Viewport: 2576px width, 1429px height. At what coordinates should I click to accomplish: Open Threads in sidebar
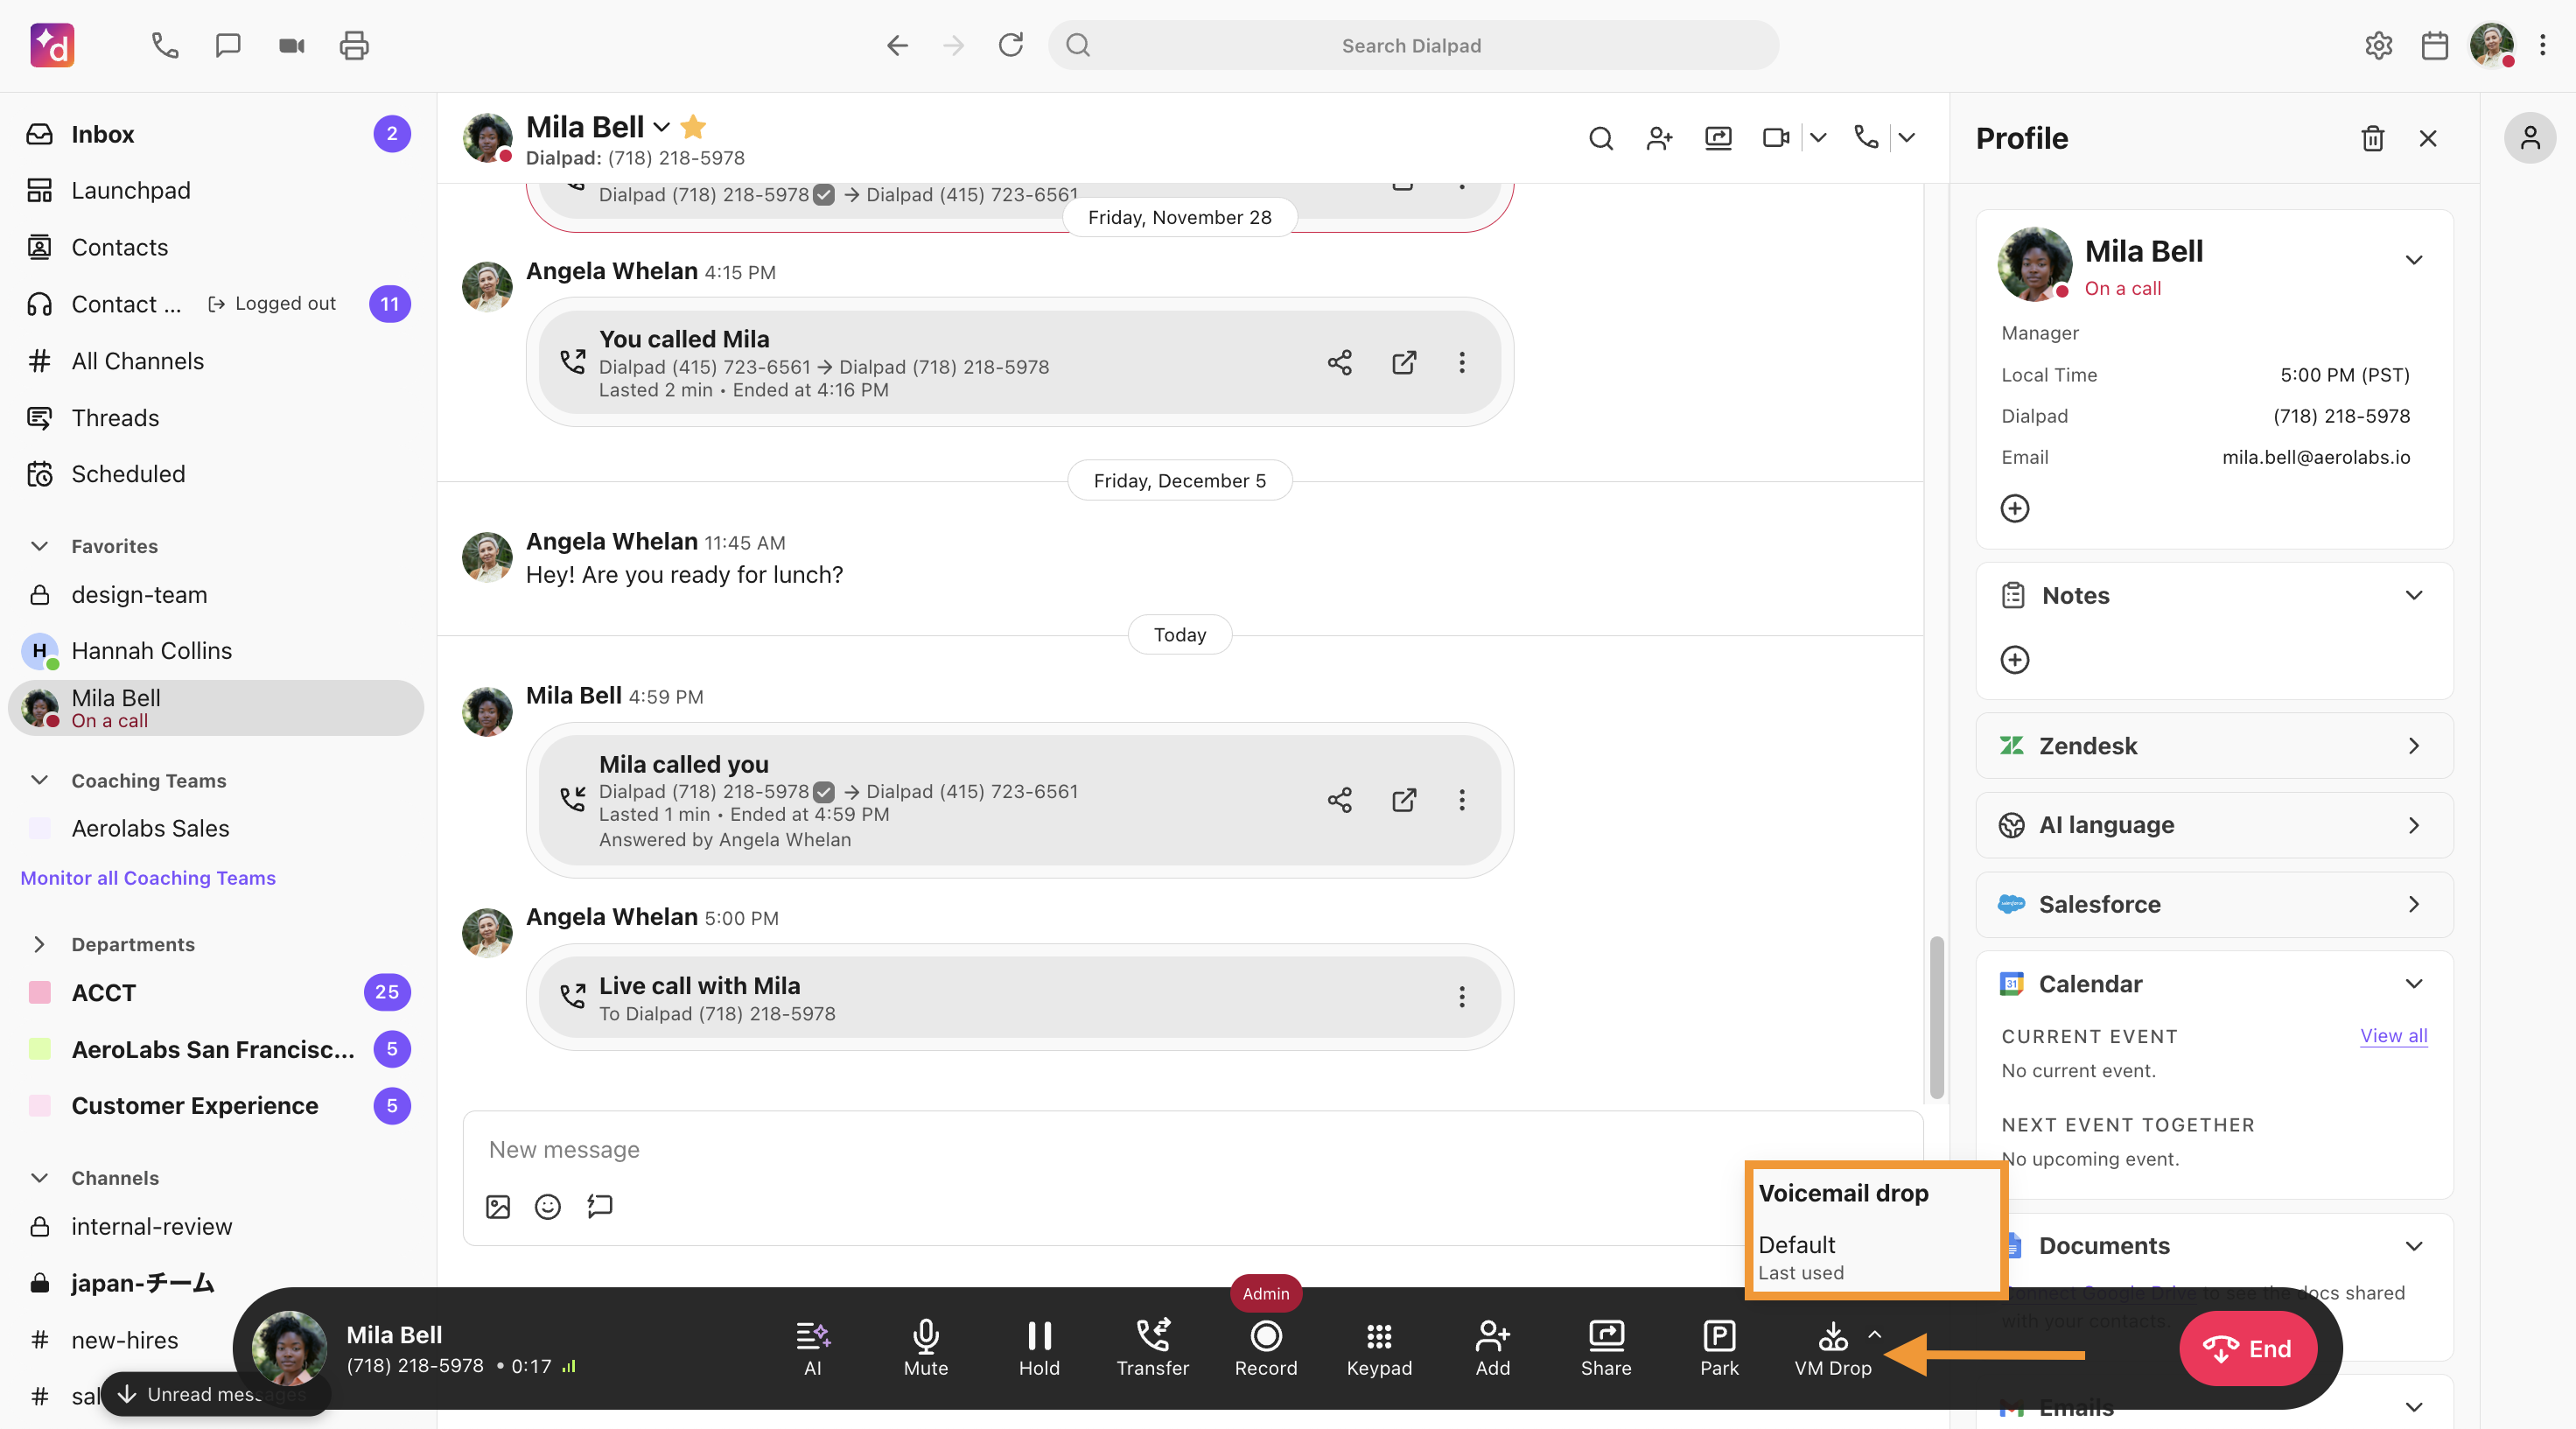pos(217,418)
